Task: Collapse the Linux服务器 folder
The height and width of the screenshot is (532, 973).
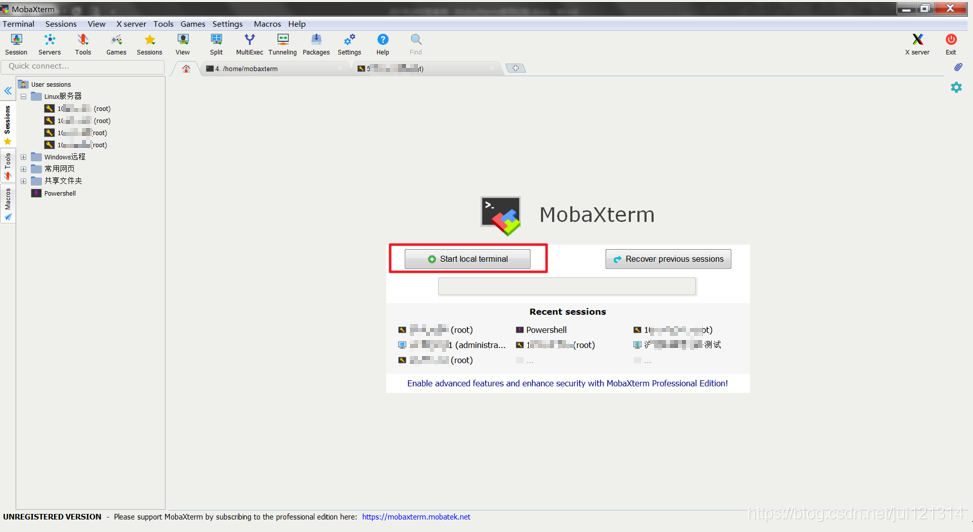Action: click(x=24, y=96)
